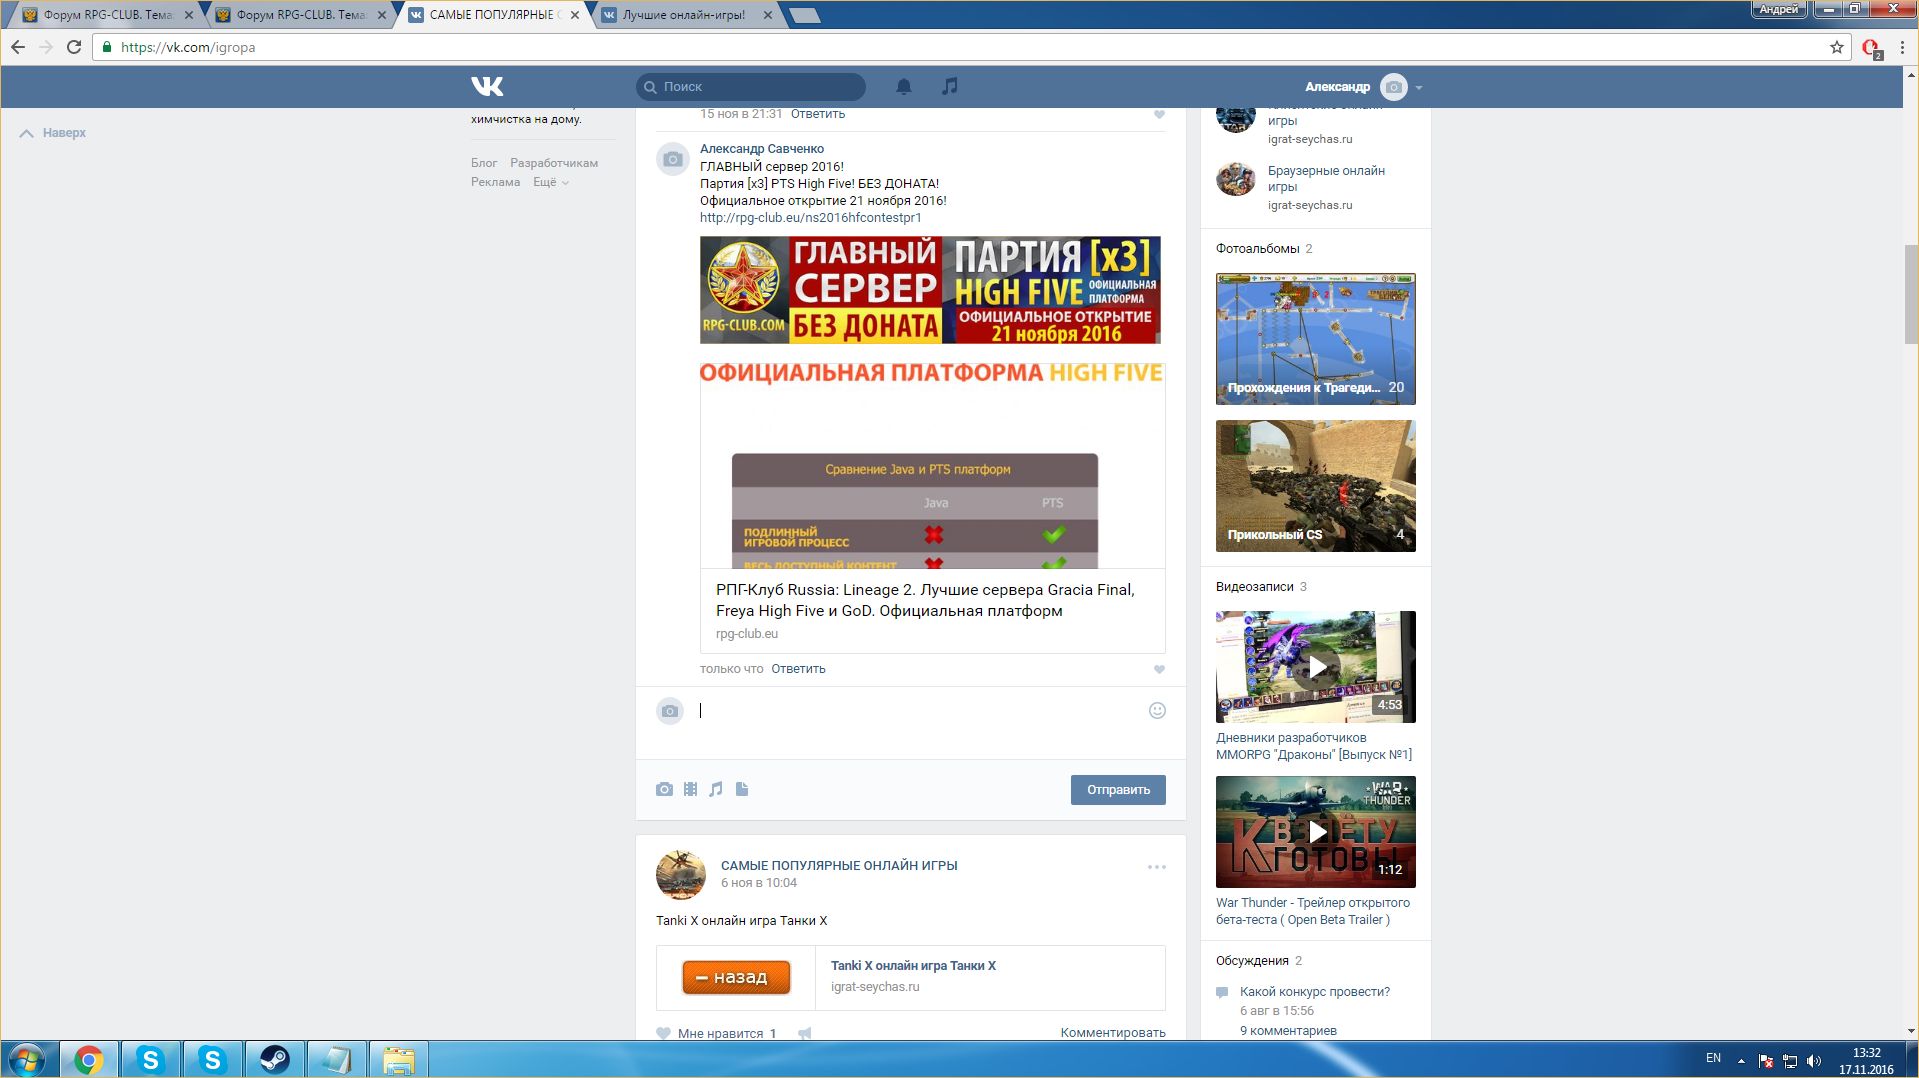The width and height of the screenshot is (1919, 1078).
Task: Expand the Александр profile menu
Action: [1363, 87]
